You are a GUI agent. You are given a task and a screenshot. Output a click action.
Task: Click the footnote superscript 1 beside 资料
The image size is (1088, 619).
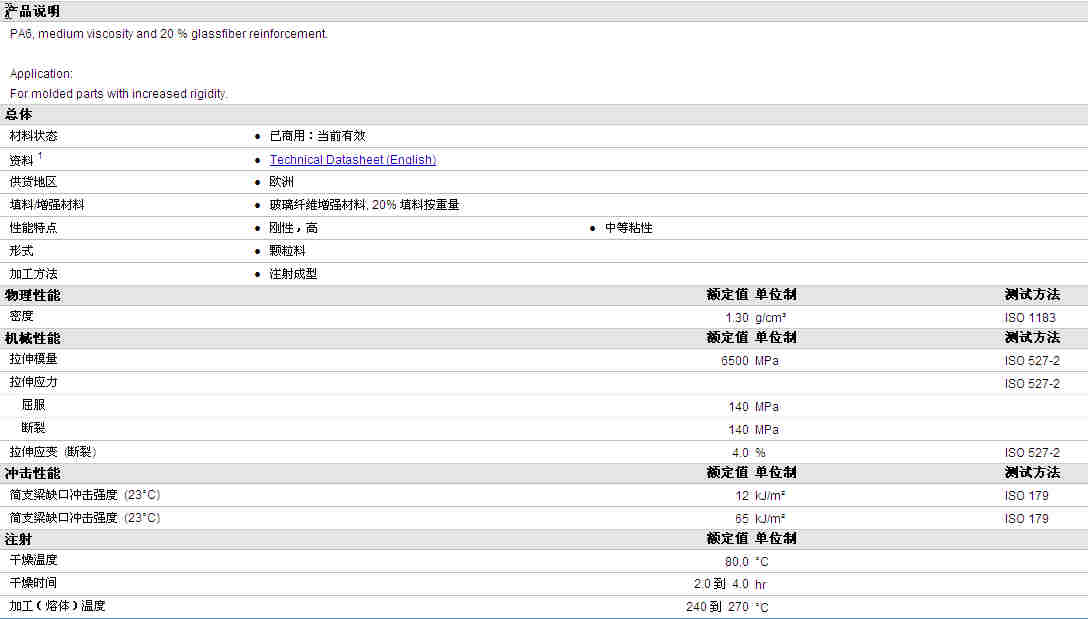pos(40,156)
